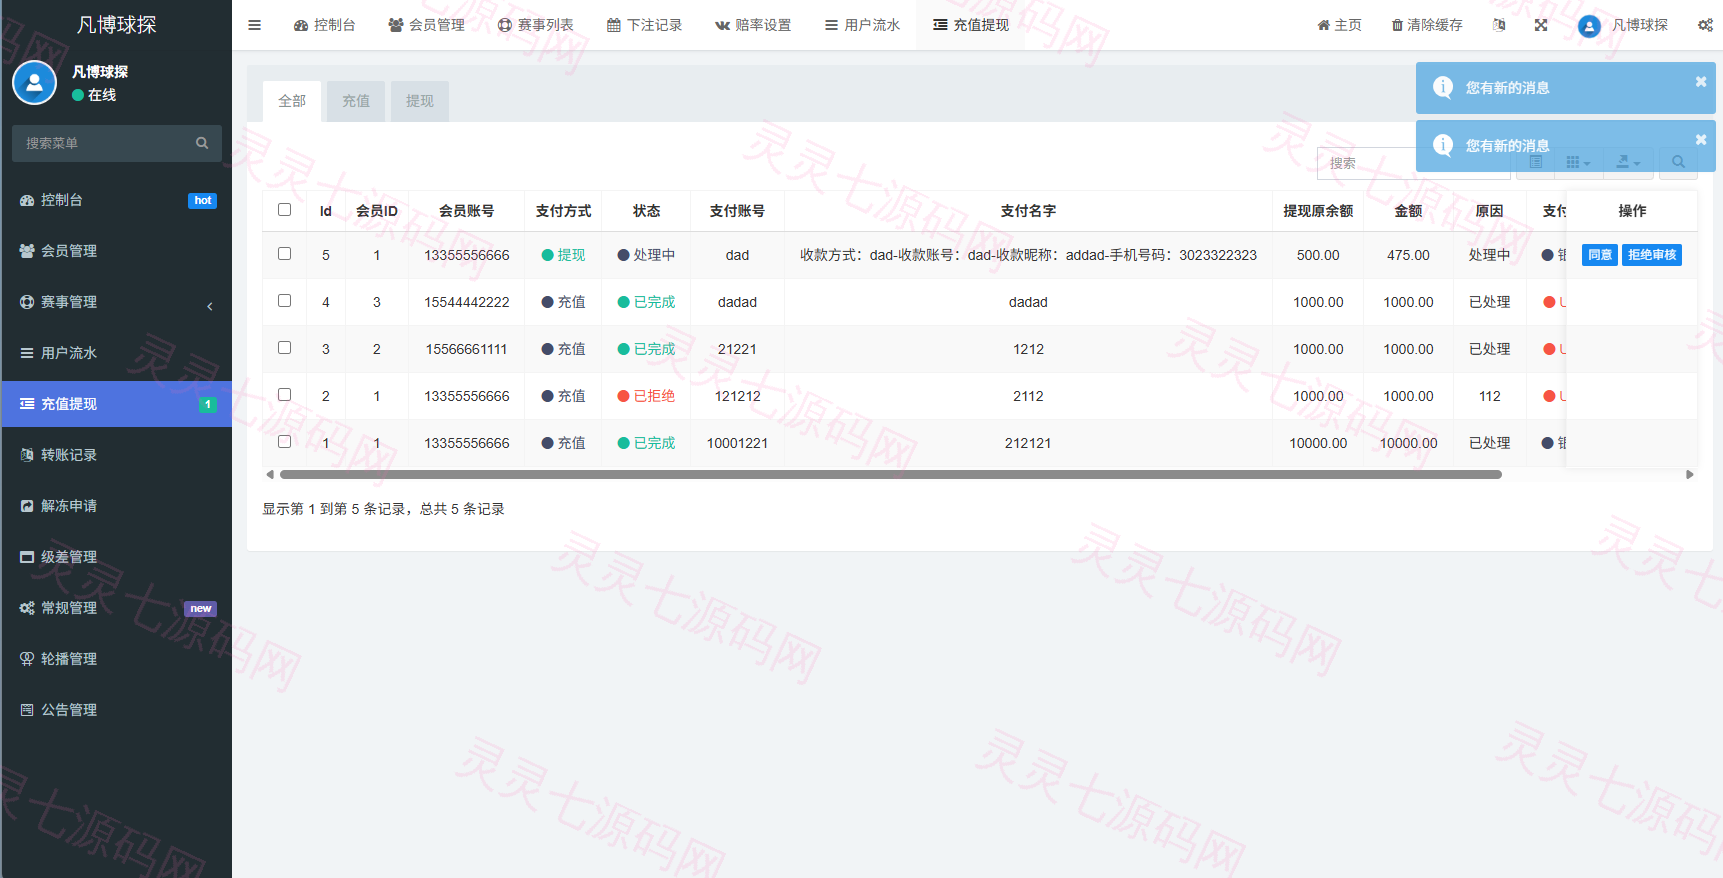
Task: Click the 已拒绝 status in row Id 2
Action: click(646, 396)
